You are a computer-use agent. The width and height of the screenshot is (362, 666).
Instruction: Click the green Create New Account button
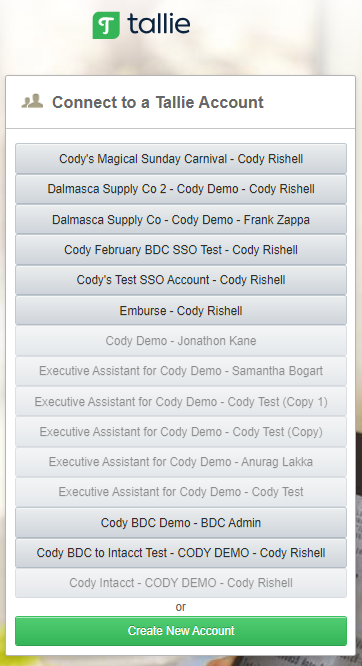(181, 631)
